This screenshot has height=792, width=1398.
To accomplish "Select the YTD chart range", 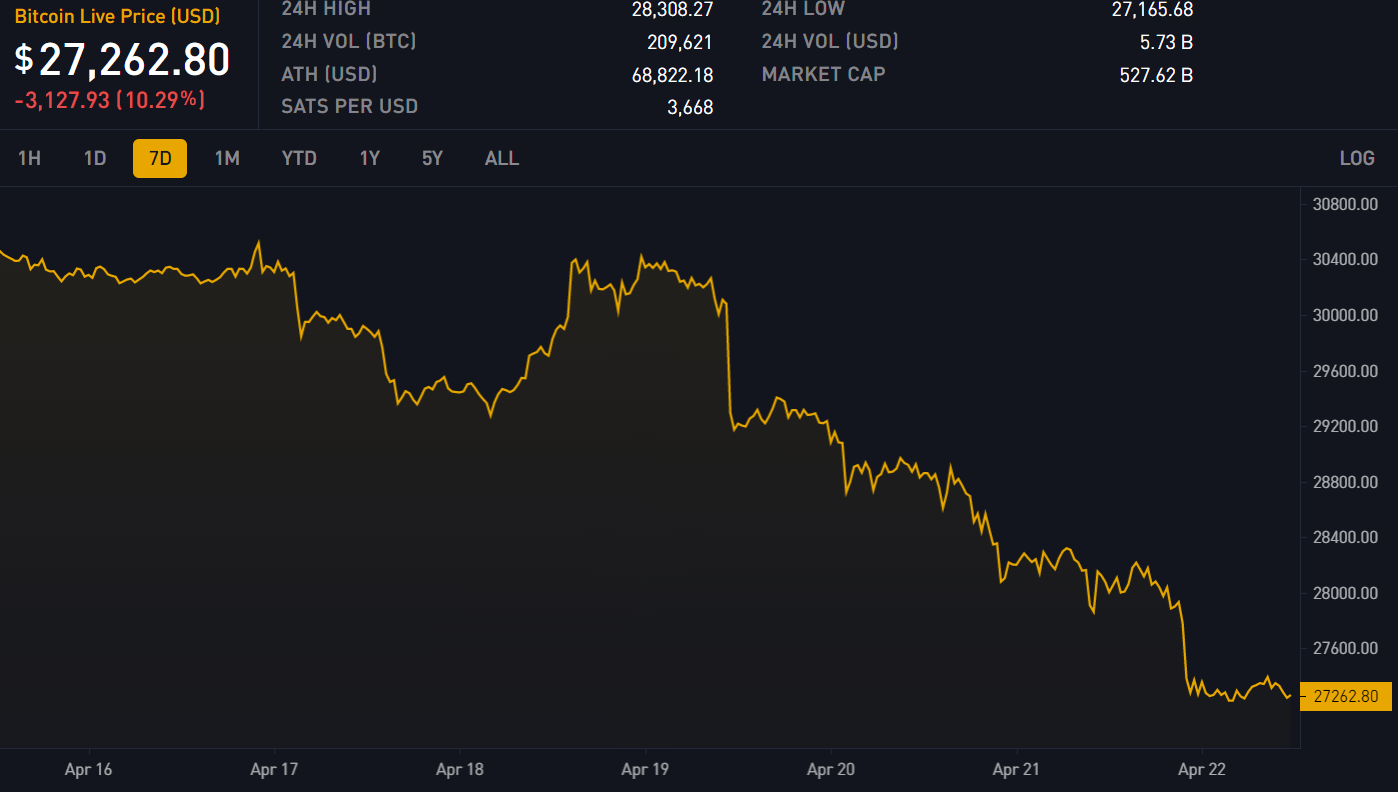I will point(299,158).
